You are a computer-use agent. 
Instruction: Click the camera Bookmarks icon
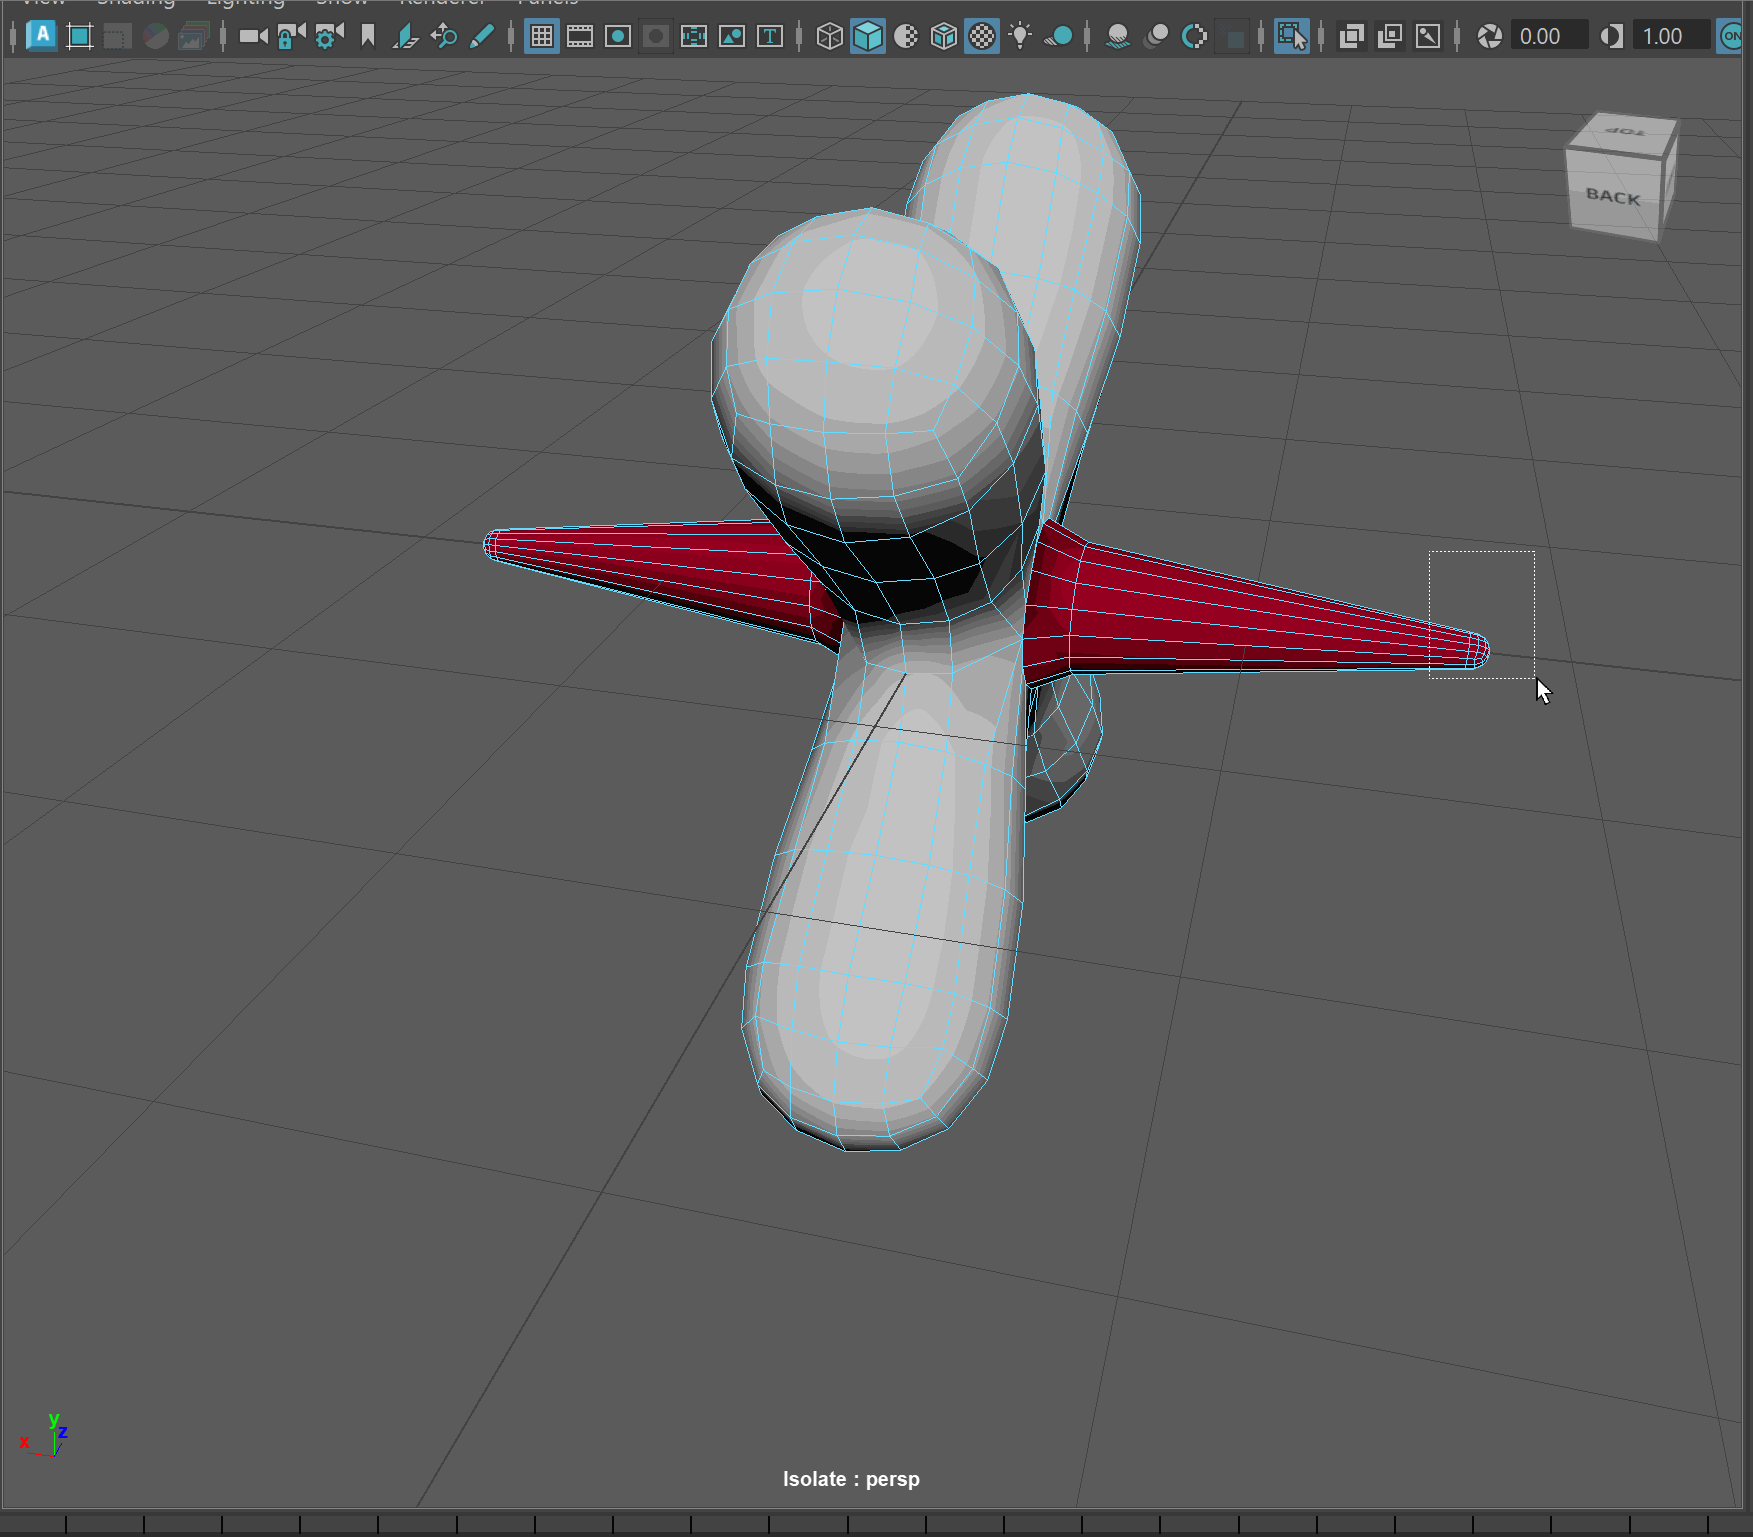point(367,37)
